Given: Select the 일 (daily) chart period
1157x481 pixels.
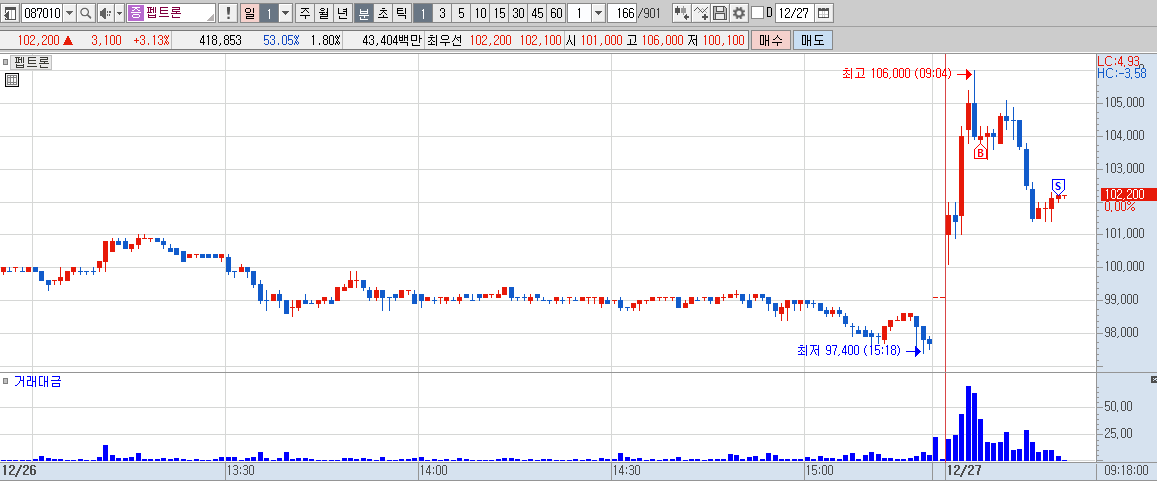Looking at the screenshot, I should coord(249,13).
